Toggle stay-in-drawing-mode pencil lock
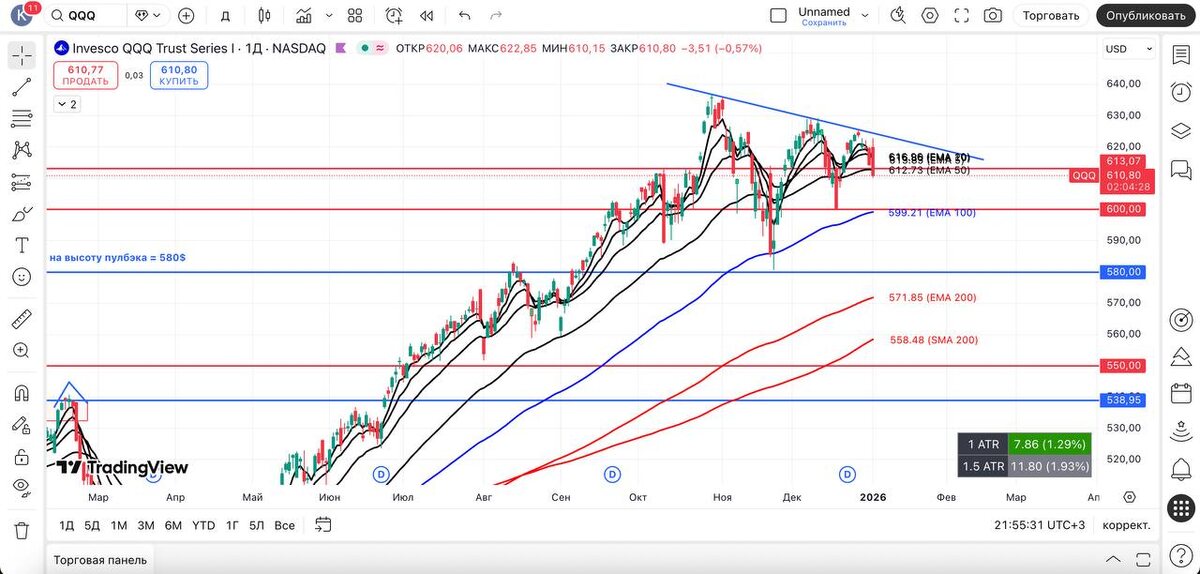 pos(22,425)
